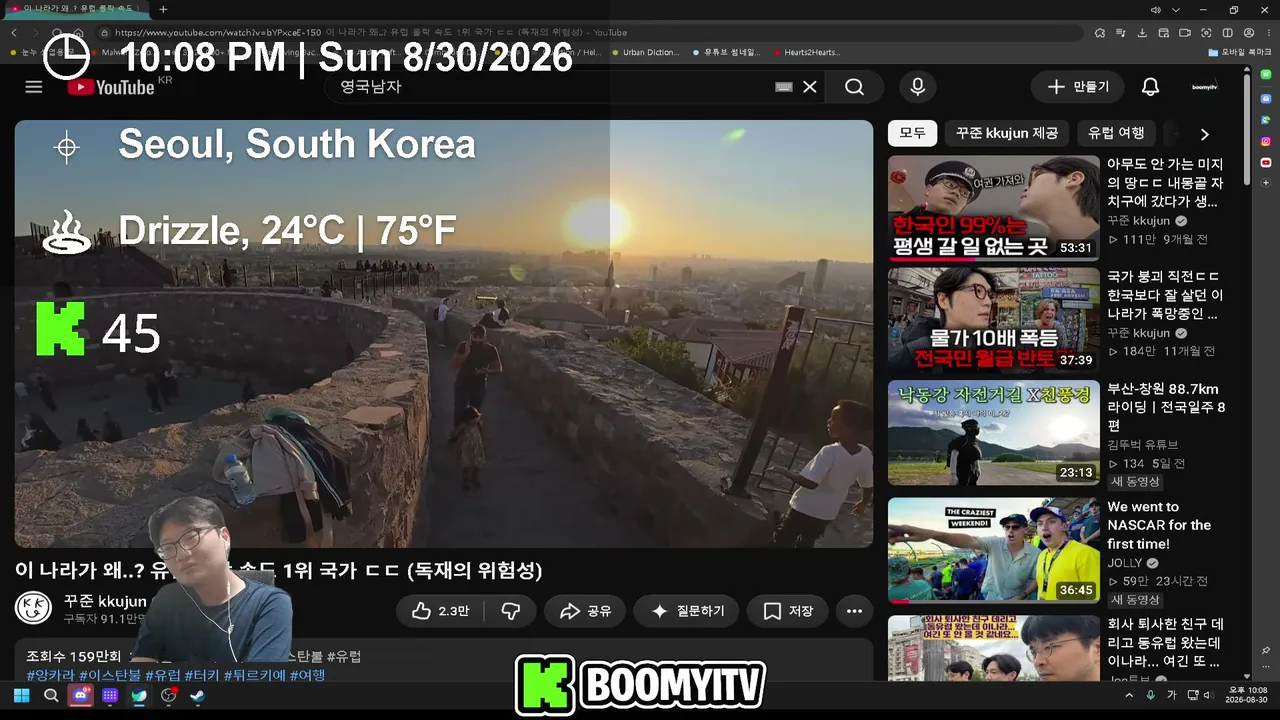
Task: Open the Instagram icon in the browser sidebar
Action: (1265, 141)
